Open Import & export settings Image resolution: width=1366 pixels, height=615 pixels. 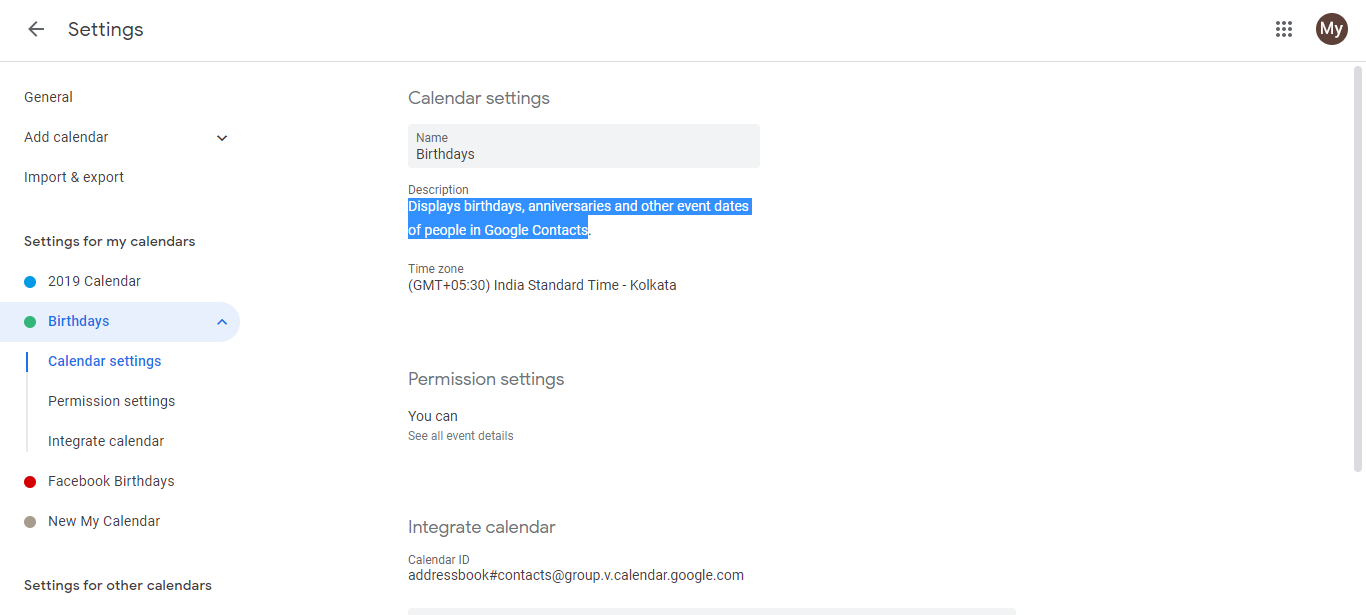[74, 177]
